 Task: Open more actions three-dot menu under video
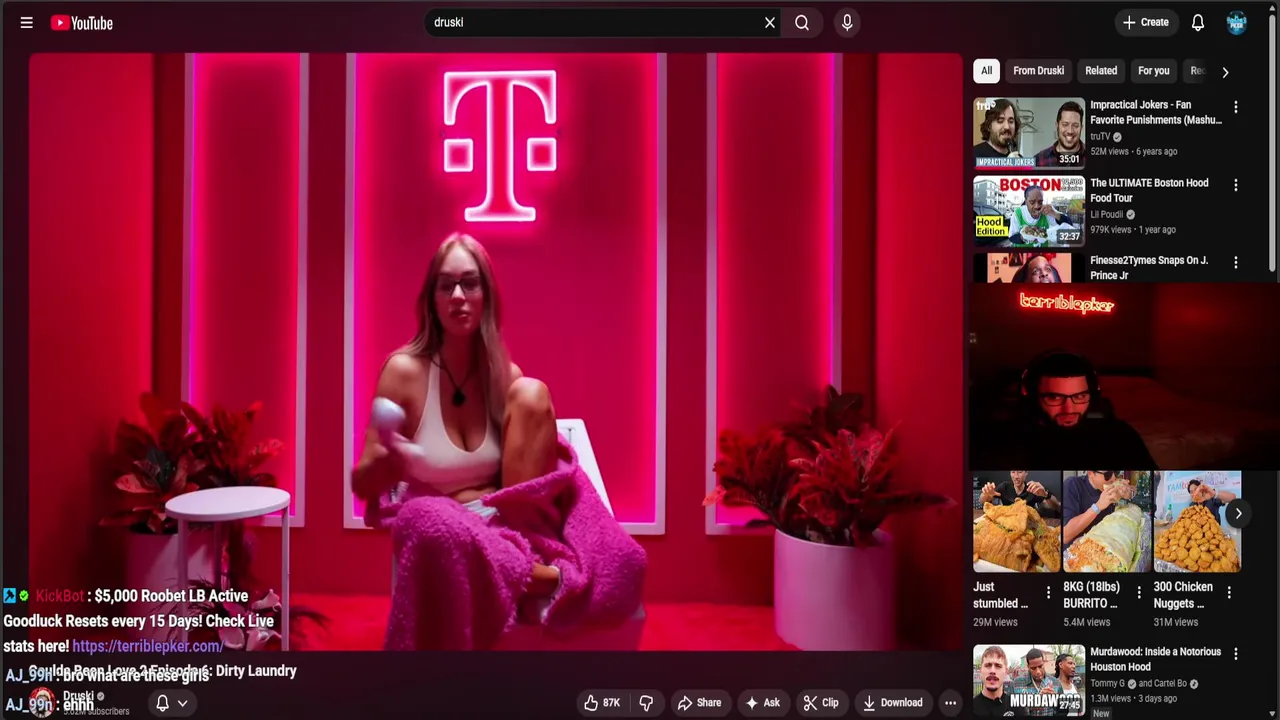(950, 703)
